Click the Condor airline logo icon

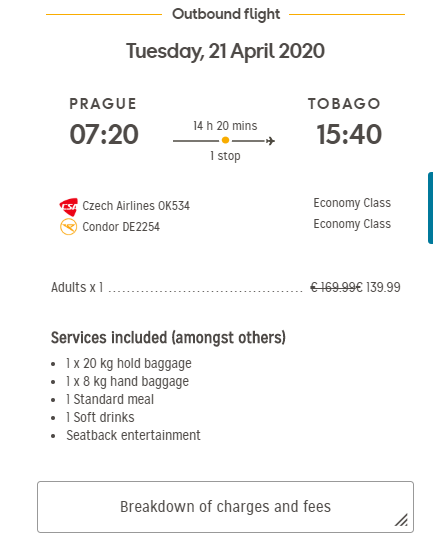(68, 227)
